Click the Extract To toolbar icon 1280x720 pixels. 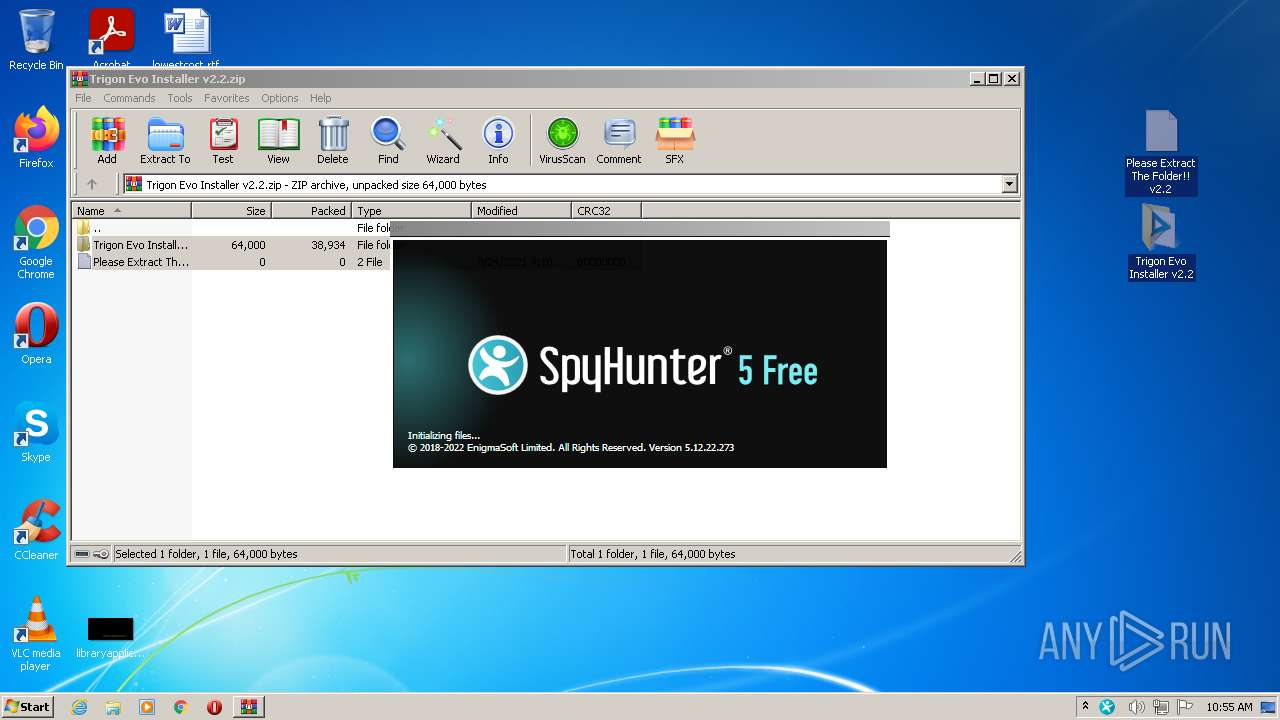coord(165,140)
